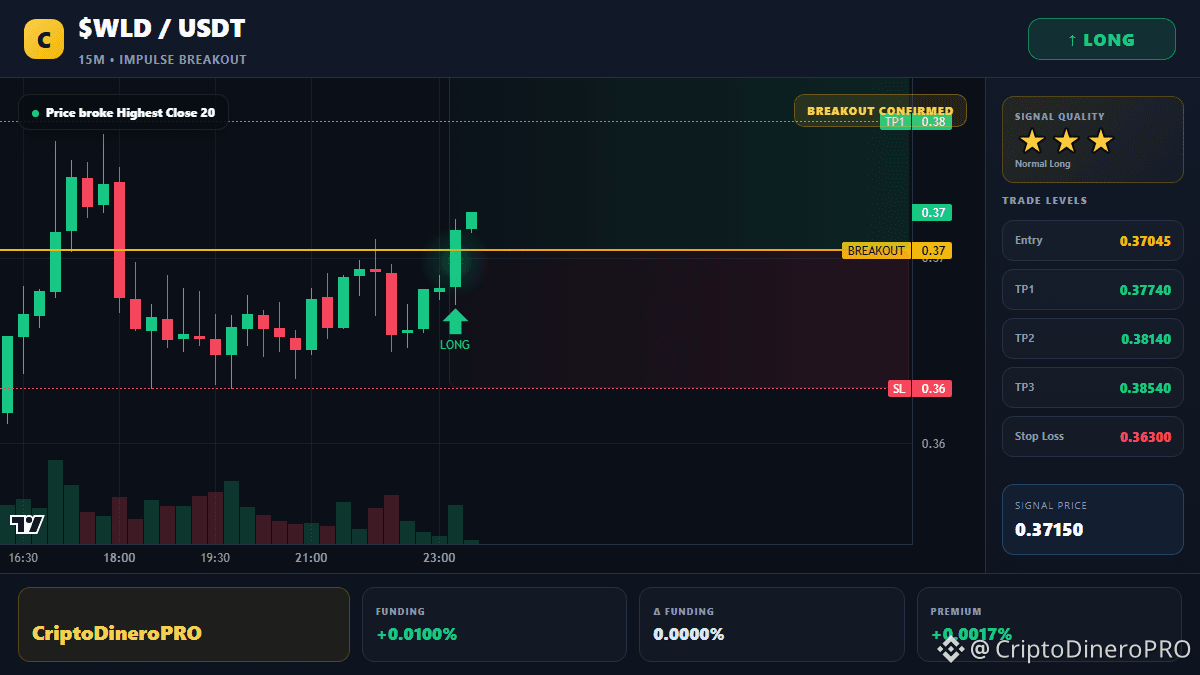Click the SIGNAL QUALITY heading

[x=1060, y=117]
